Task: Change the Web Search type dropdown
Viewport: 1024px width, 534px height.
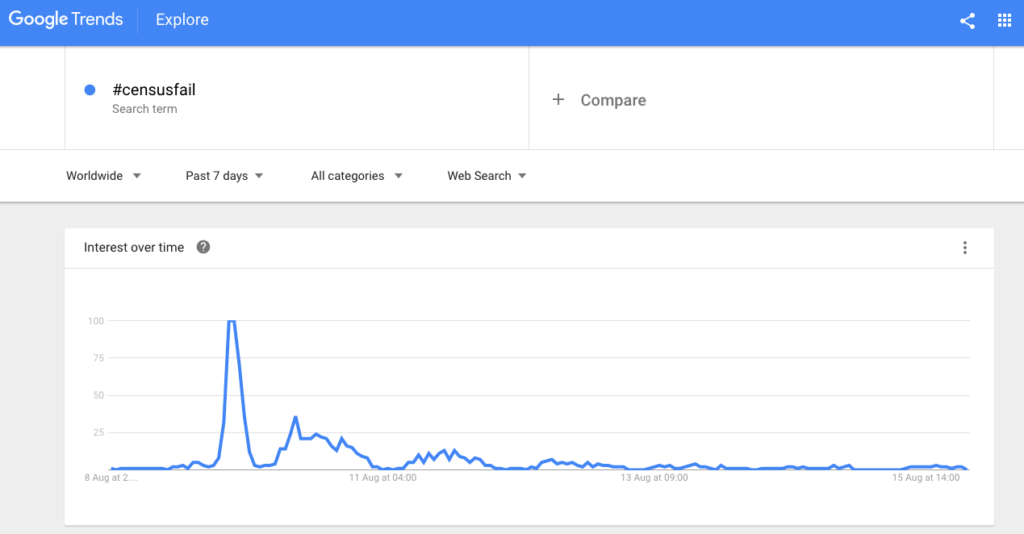Action: (x=487, y=176)
